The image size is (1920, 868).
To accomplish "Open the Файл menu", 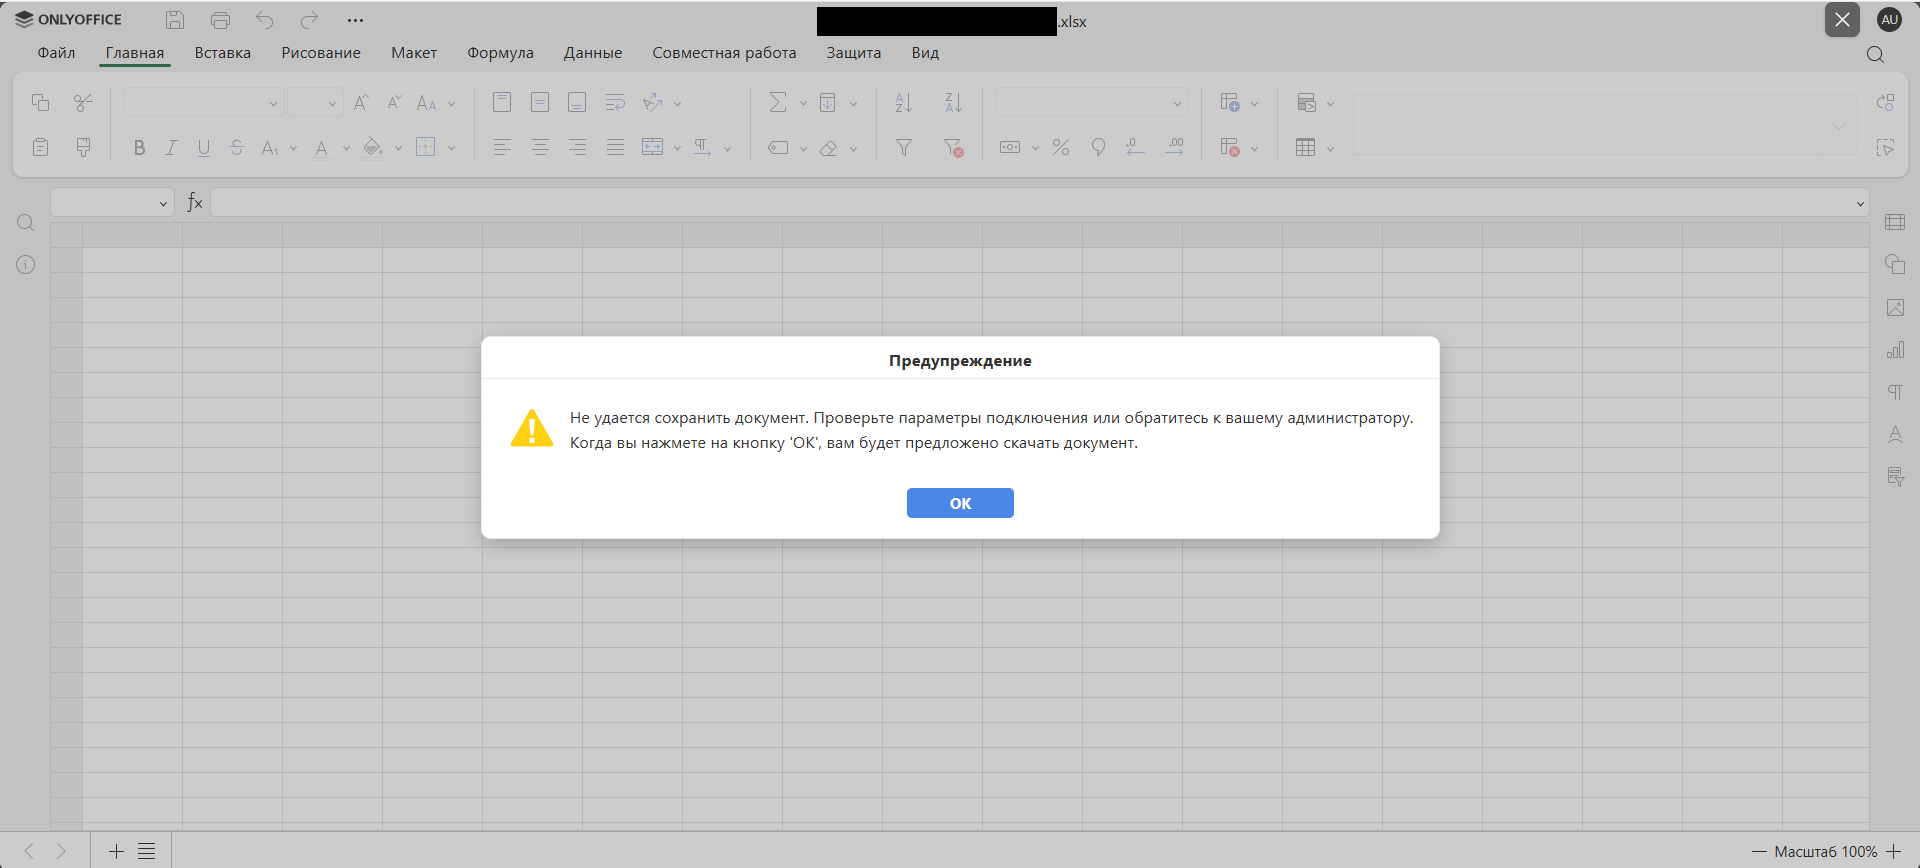I will (56, 53).
